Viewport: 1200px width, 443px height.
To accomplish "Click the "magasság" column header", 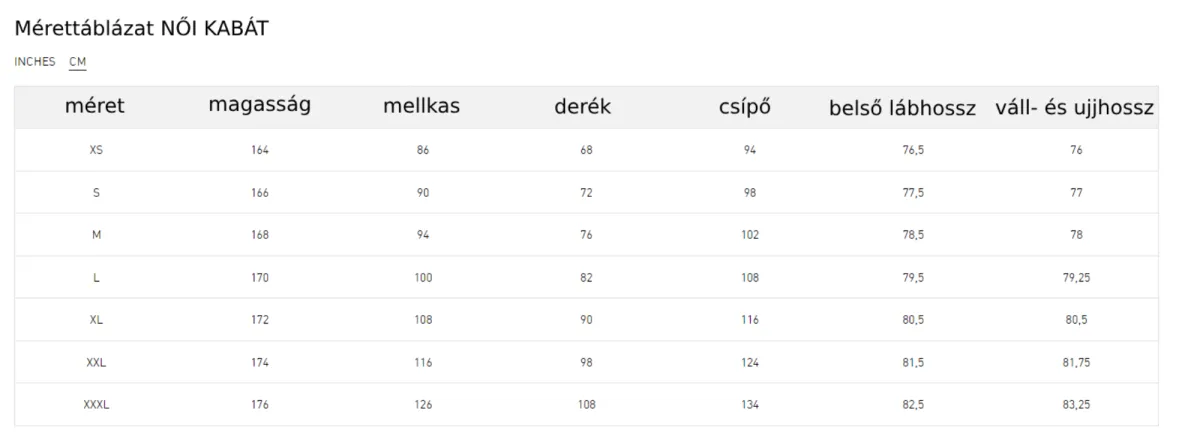I will pos(260,105).
